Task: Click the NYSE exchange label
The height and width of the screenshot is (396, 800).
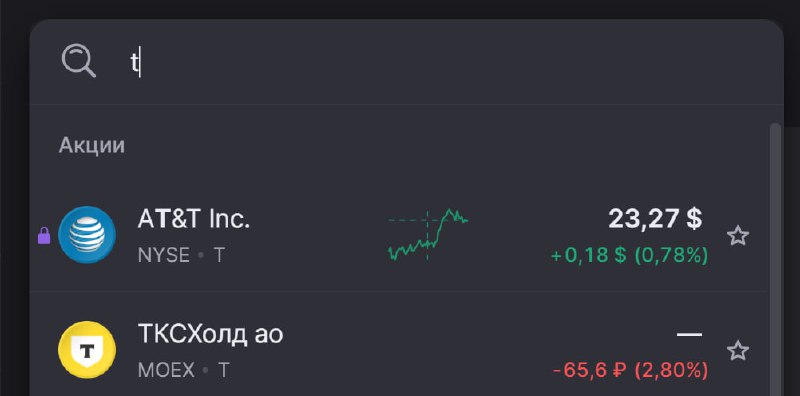Action: point(164,255)
